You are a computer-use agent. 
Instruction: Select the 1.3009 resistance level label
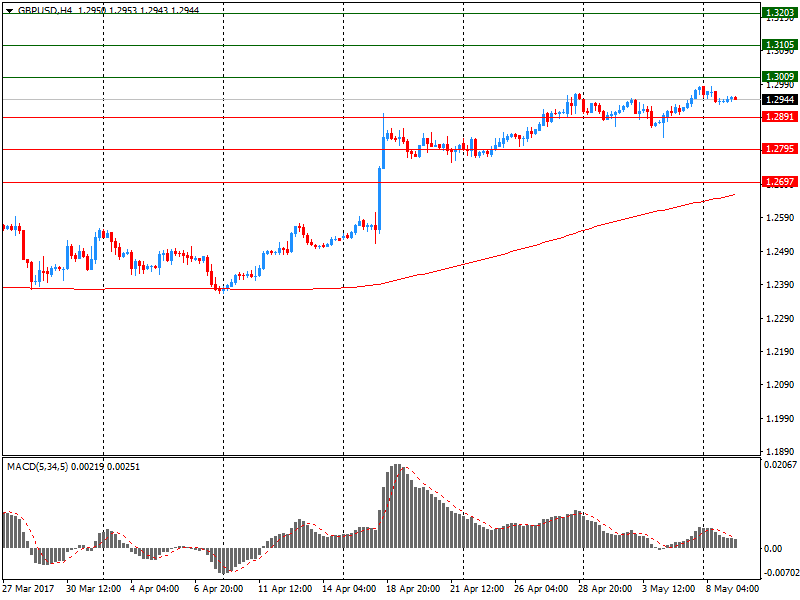(x=780, y=77)
